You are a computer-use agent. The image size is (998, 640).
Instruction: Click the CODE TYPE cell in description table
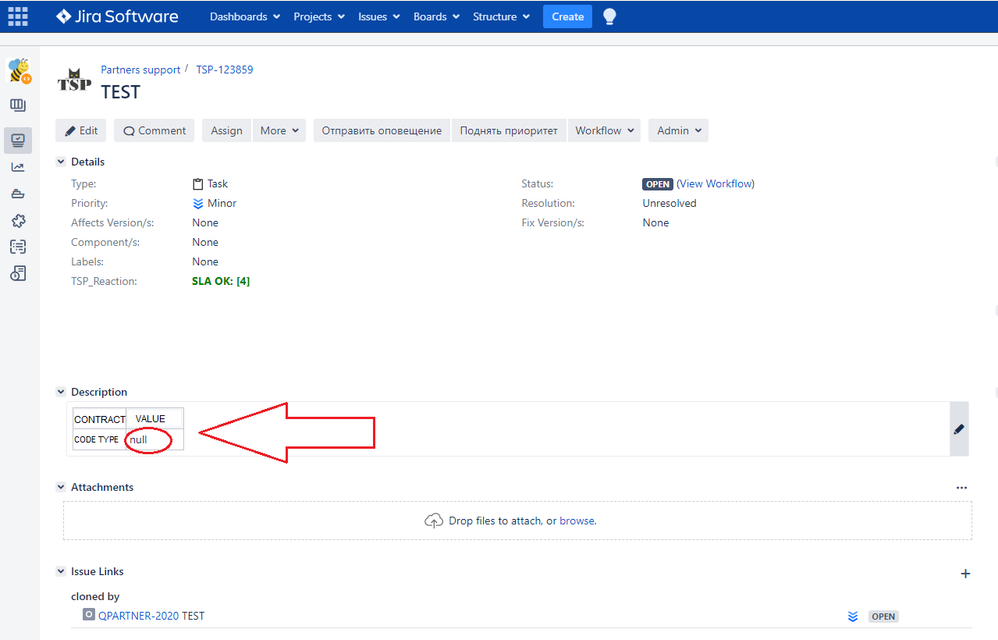click(99, 440)
